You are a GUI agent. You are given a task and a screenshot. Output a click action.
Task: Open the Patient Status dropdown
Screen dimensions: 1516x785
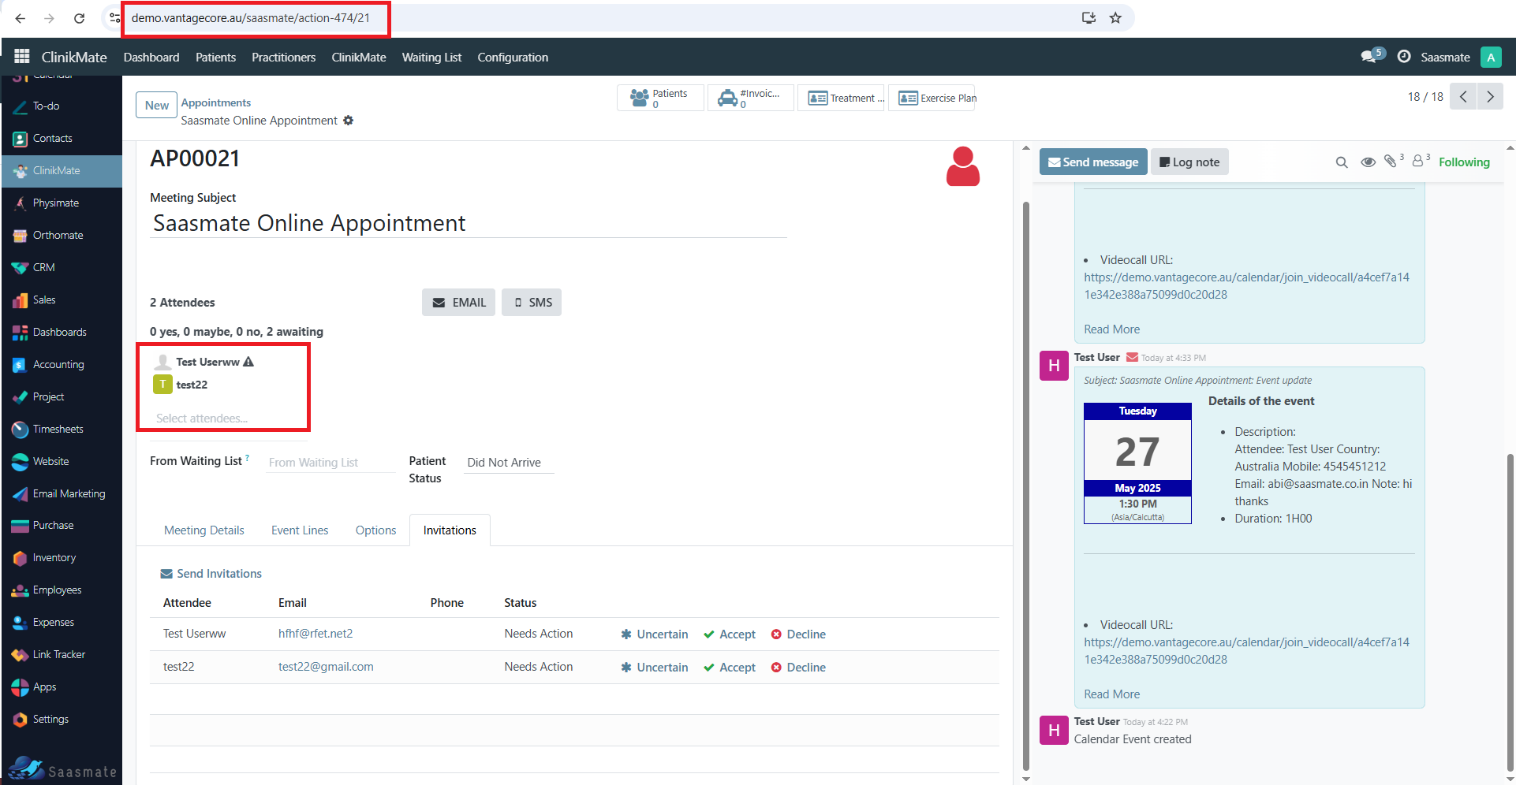tap(509, 463)
